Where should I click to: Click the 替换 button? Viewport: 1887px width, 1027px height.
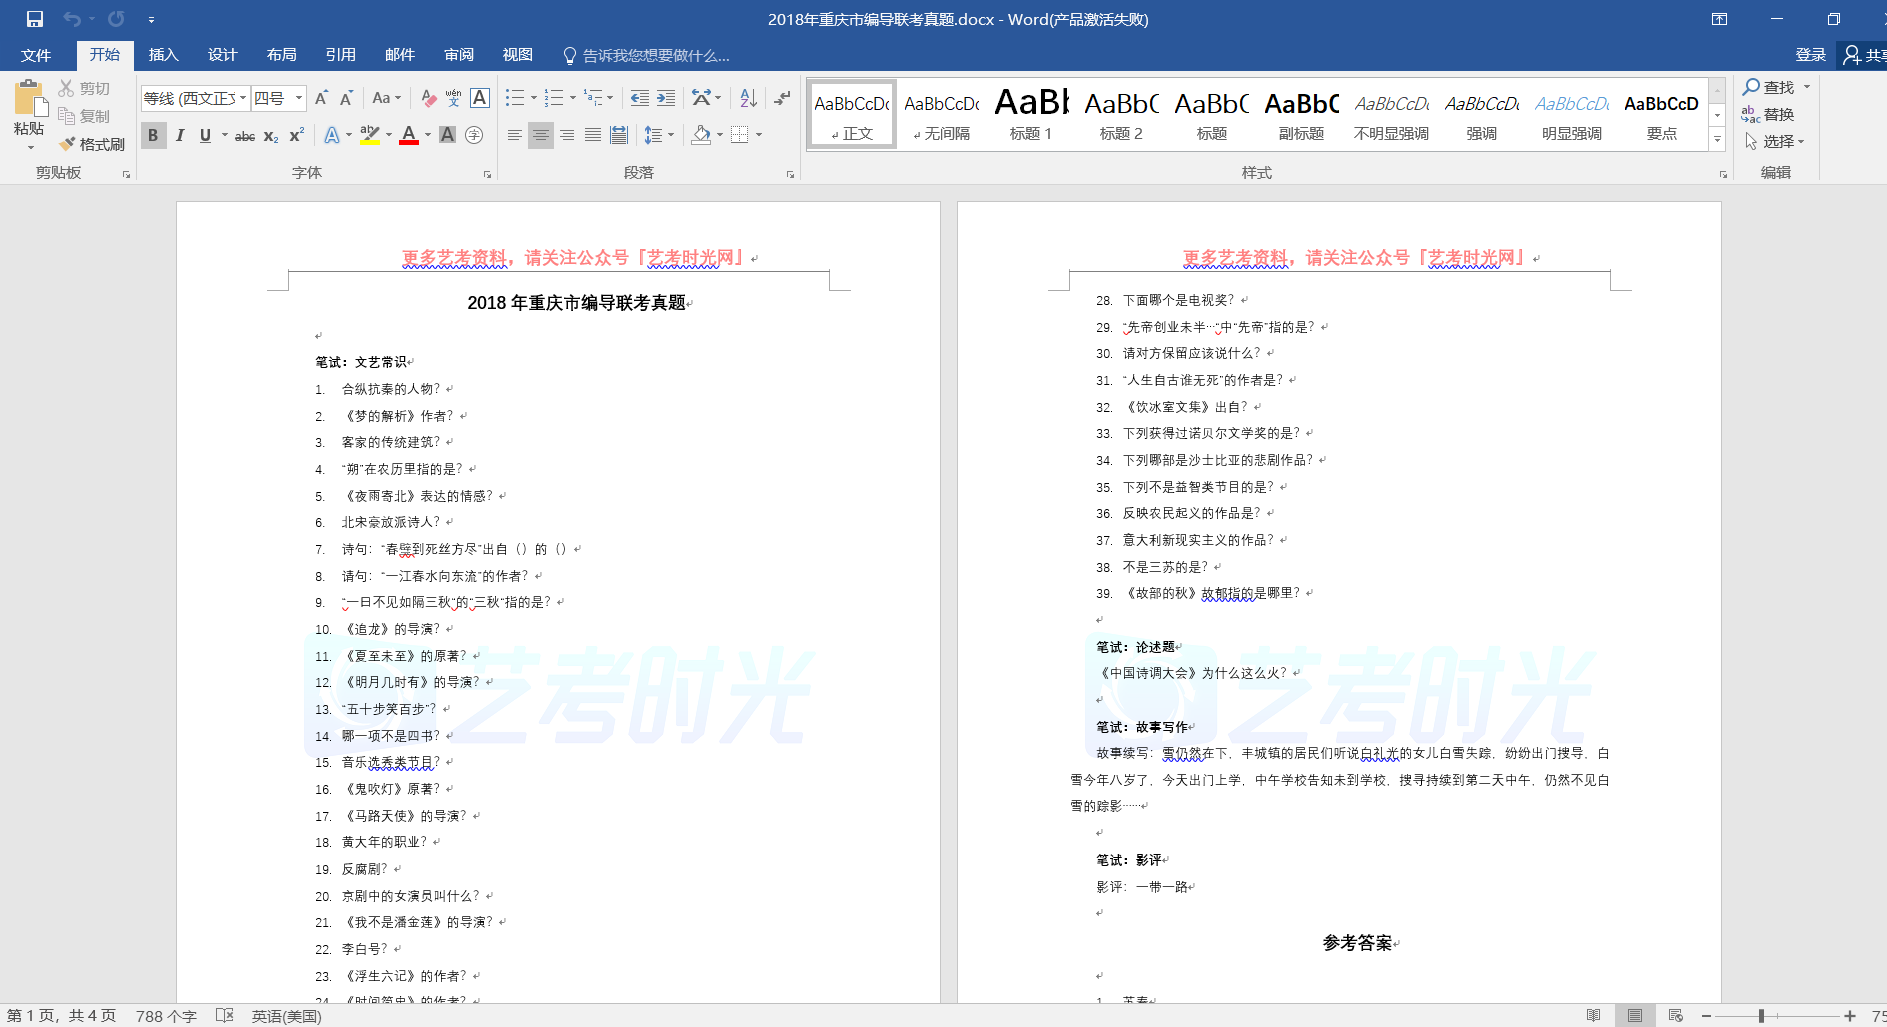click(x=1768, y=115)
